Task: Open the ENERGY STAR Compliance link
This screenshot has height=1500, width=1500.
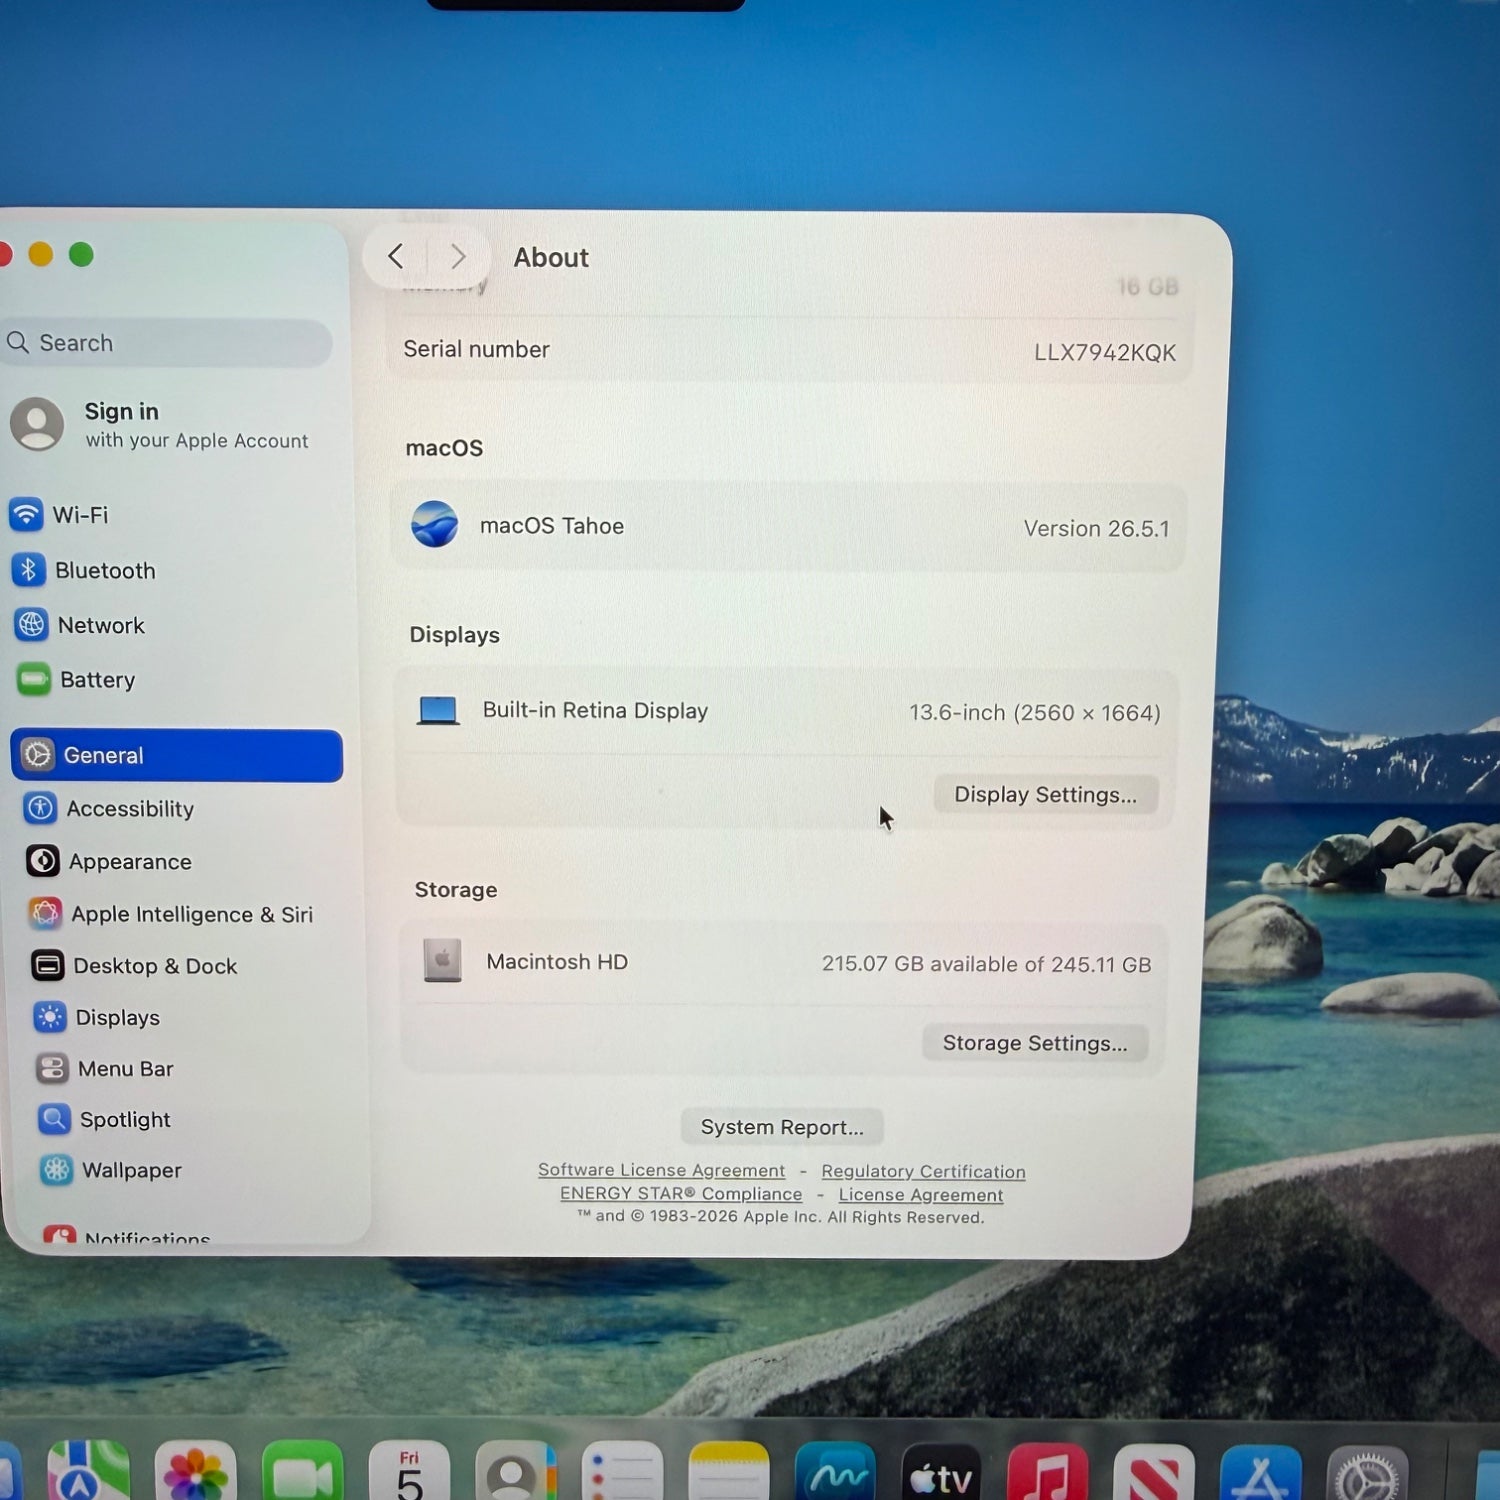Action: (681, 1193)
